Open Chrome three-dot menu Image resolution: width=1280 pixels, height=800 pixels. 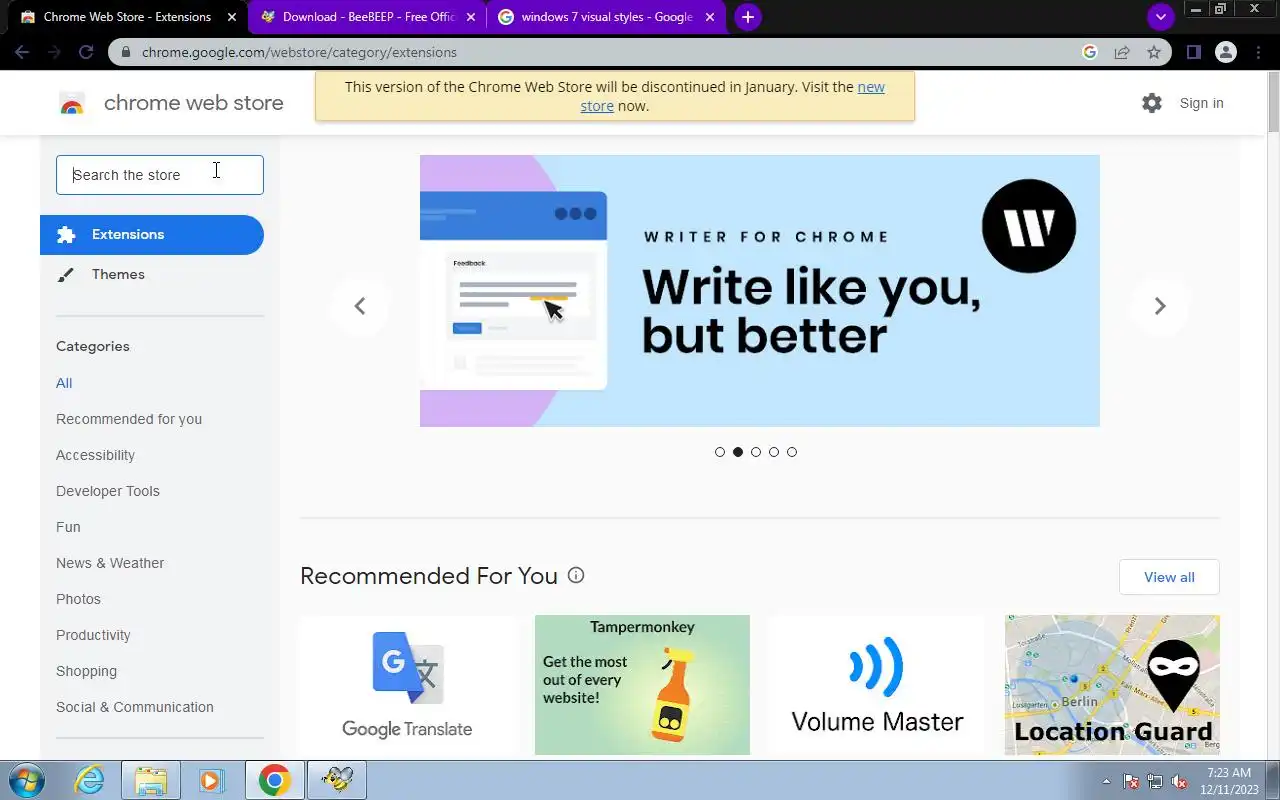click(x=1257, y=52)
